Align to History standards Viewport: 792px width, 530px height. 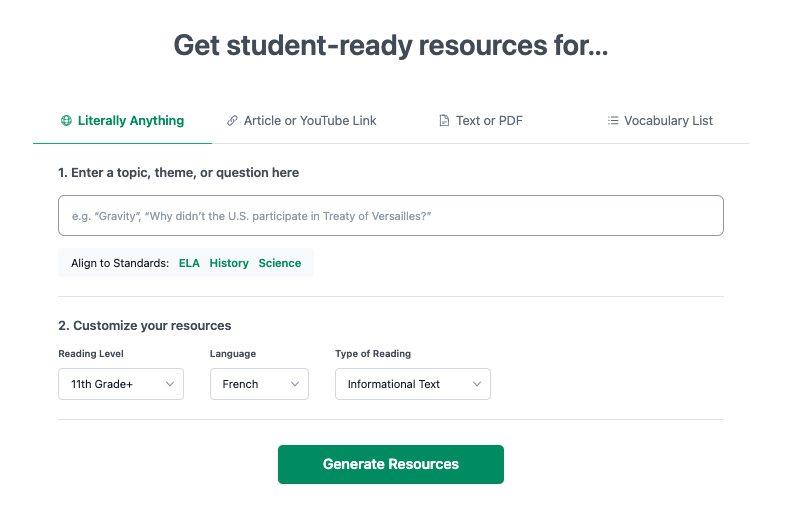click(x=229, y=263)
